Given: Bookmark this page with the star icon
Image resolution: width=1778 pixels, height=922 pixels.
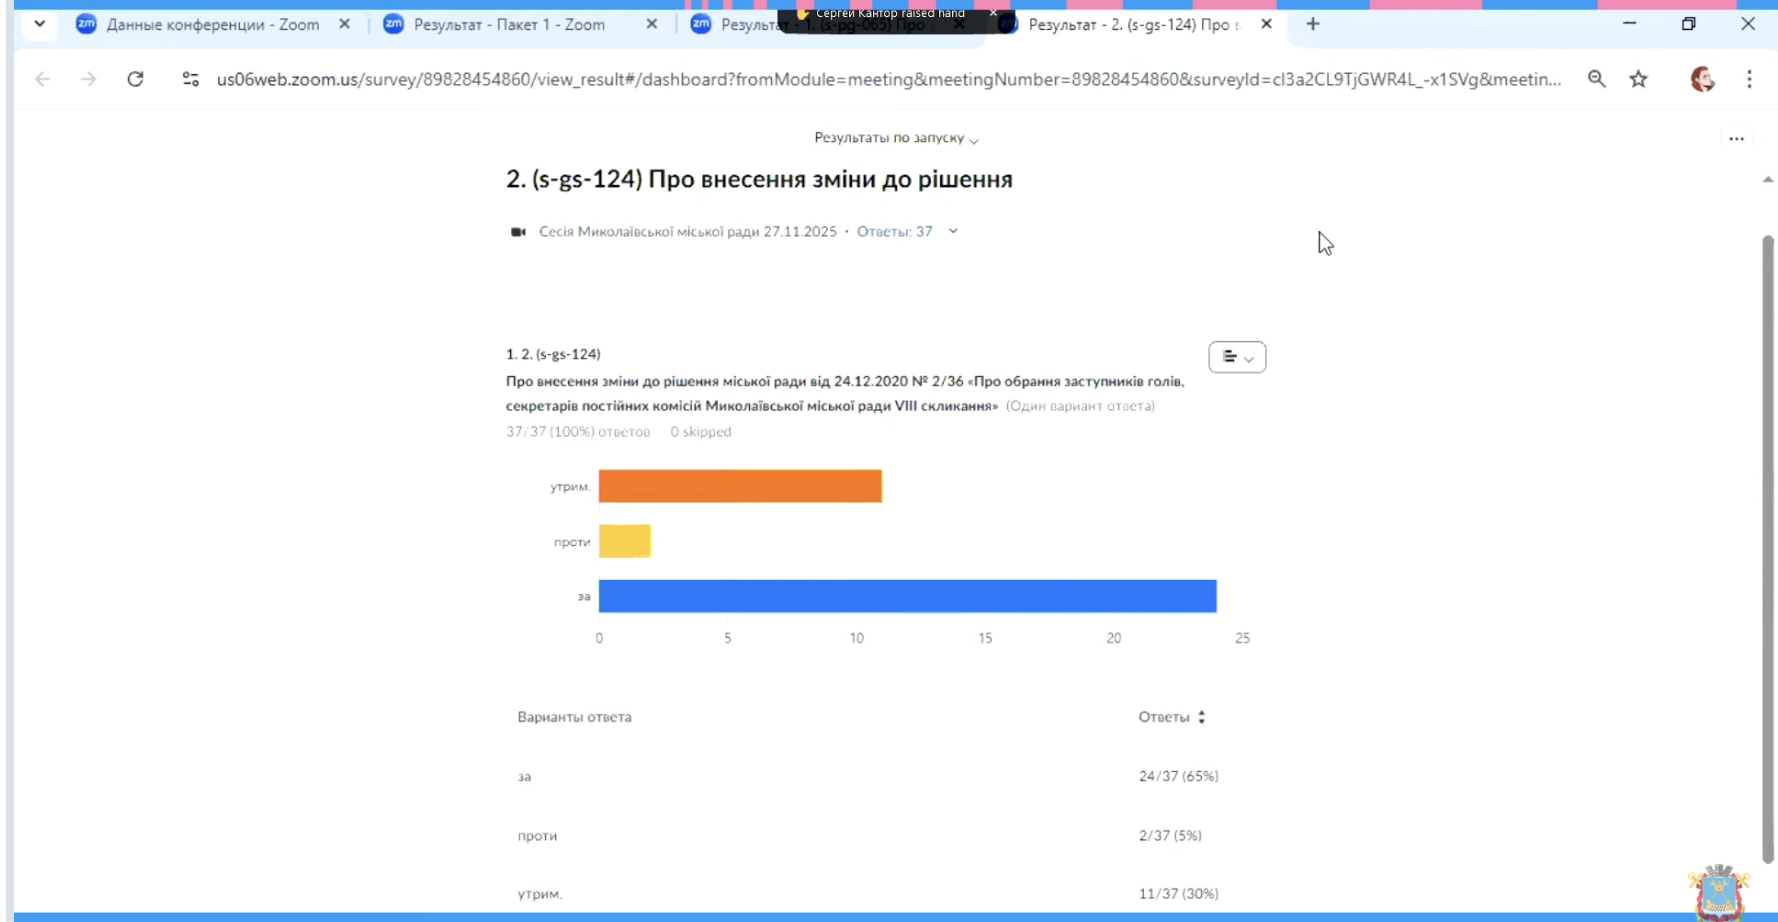Looking at the screenshot, I should pos(1638,79).
